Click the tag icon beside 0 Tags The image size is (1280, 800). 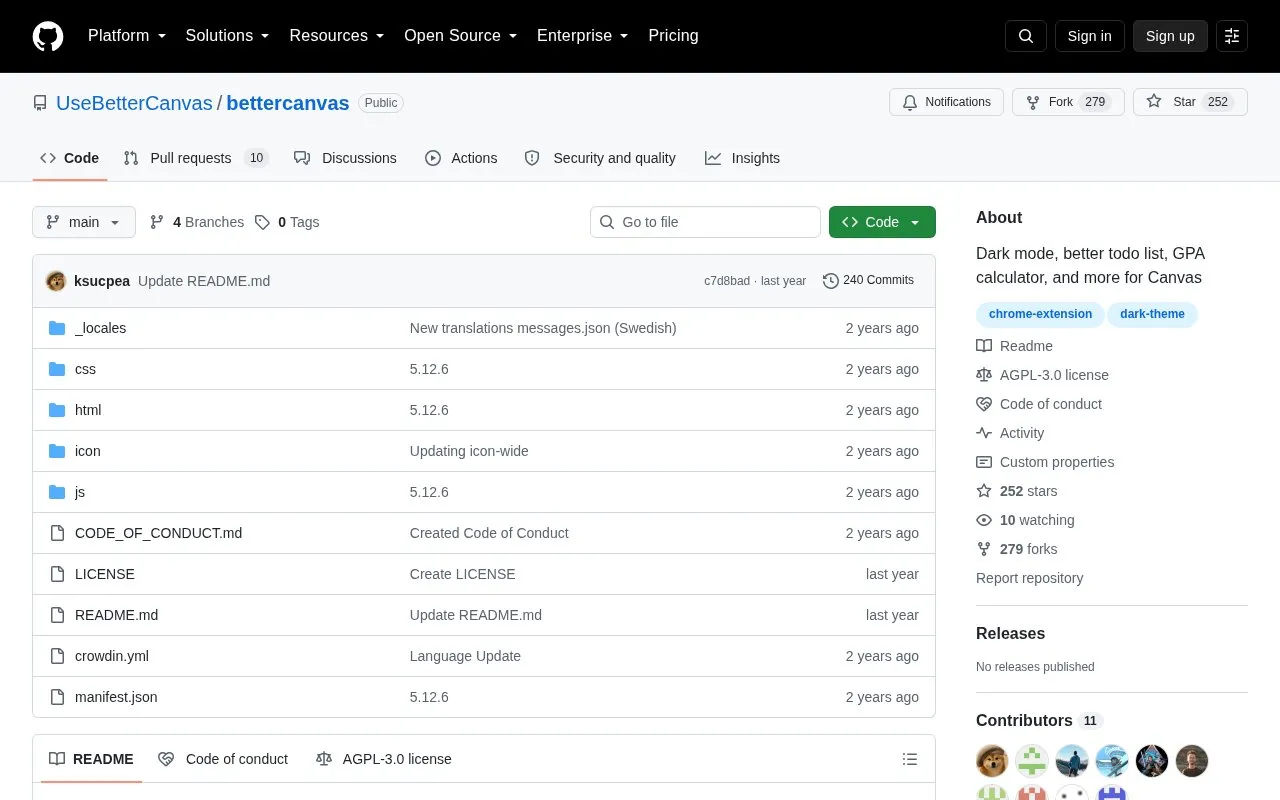click(x=262, y=222)
